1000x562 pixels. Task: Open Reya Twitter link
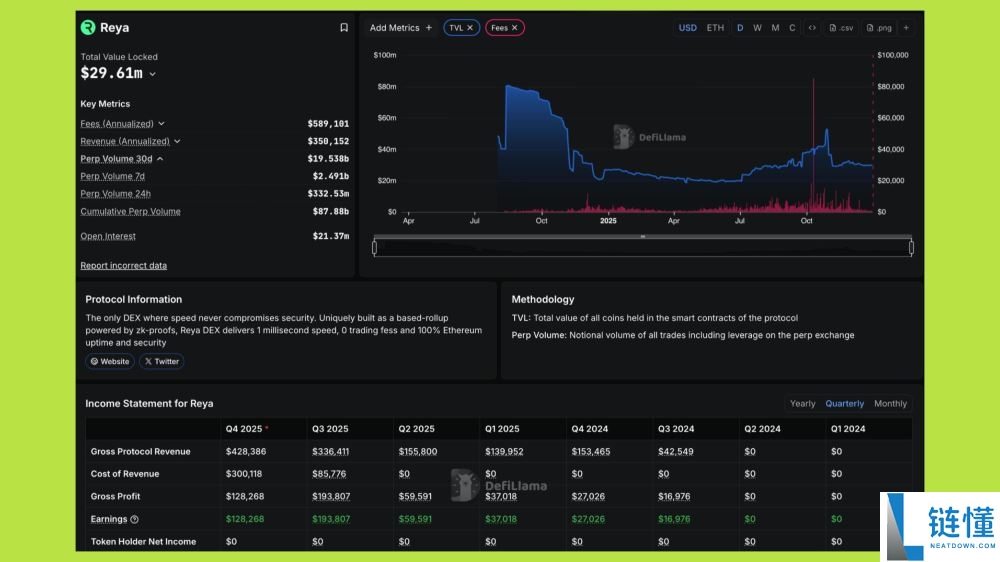tap(161, 361)
